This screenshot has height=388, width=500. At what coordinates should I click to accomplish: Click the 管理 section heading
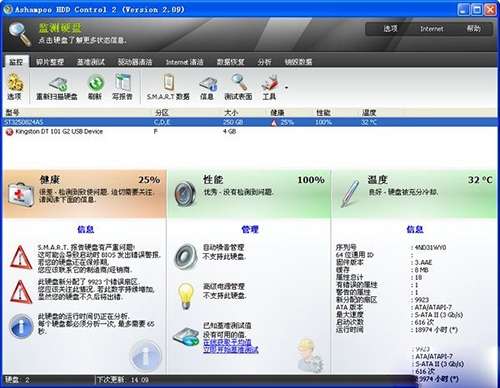tap(250, 229)
